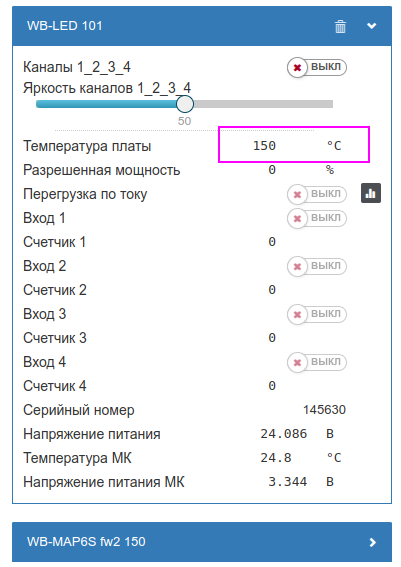Click the Напряжение питания value 24.086
This screenshot has width=401, height=567.
coord(283,434)
